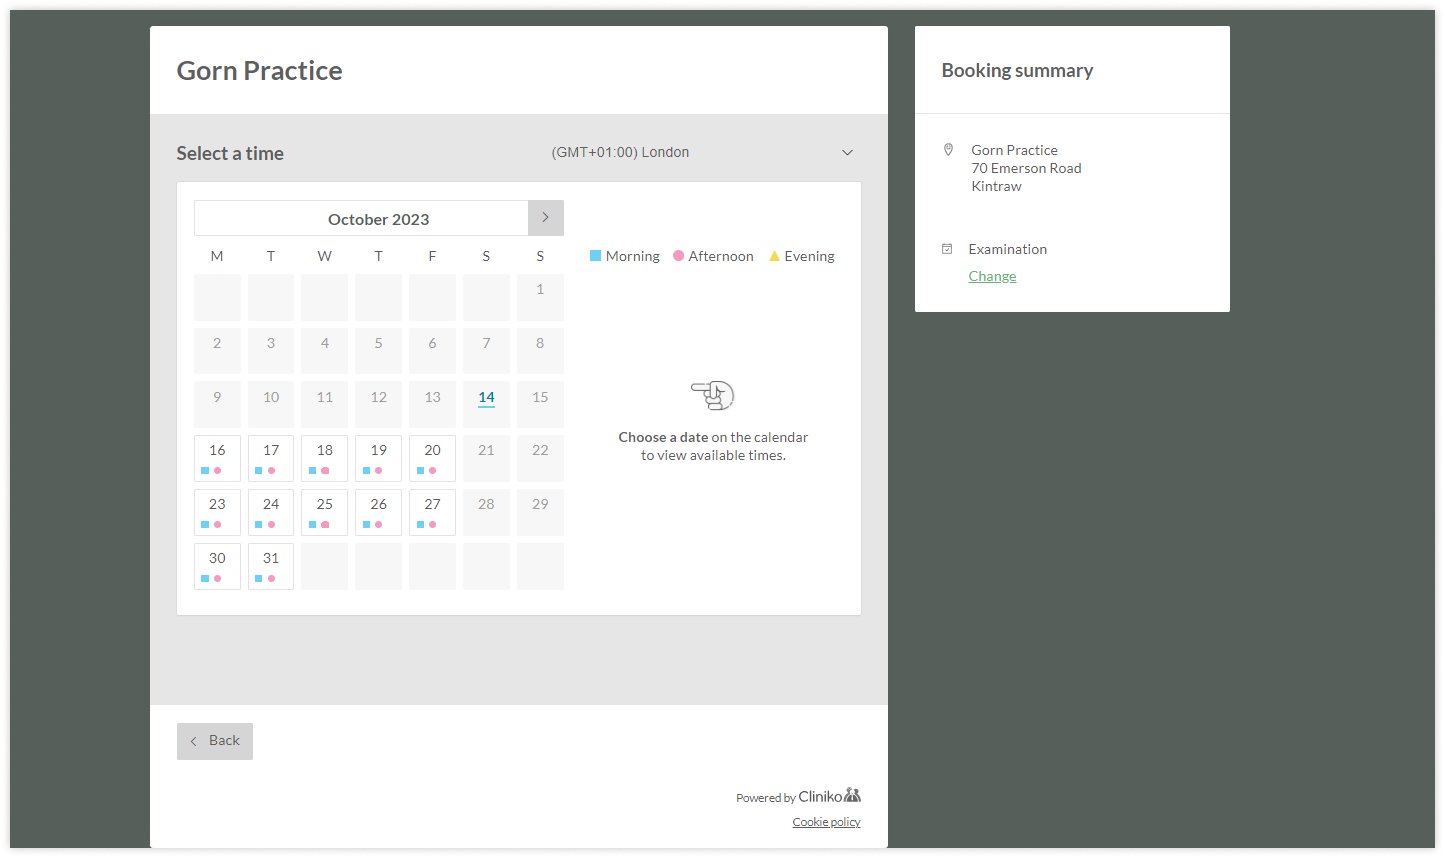Click the pointing hand clock icon
This screenshot has width=1445, height=858.
(713, 395)
